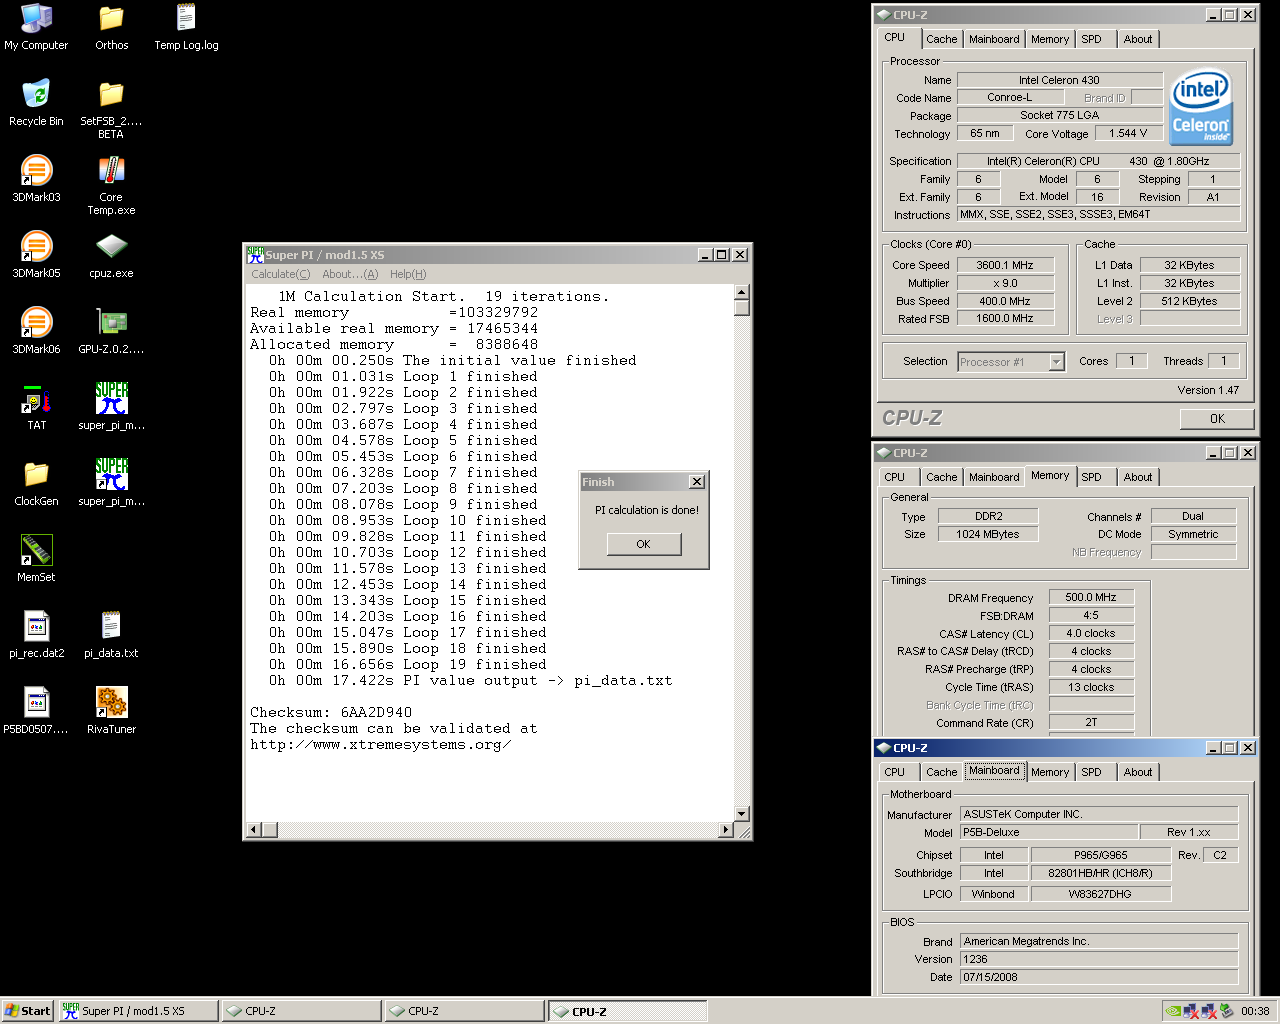1280x1024 pixels.
Task: Open the About menu in Super PI
Action: [350, 274]
